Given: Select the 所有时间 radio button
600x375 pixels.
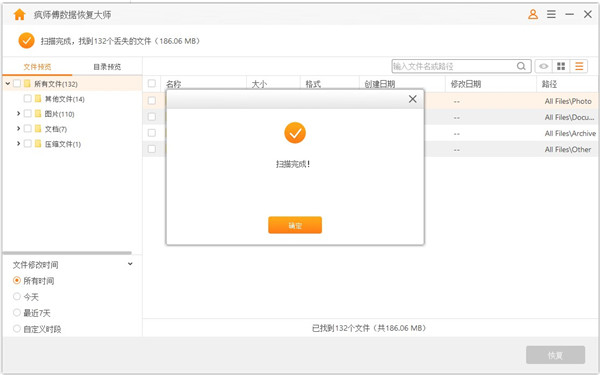Looking at the screenshot, I should [17, 280].
